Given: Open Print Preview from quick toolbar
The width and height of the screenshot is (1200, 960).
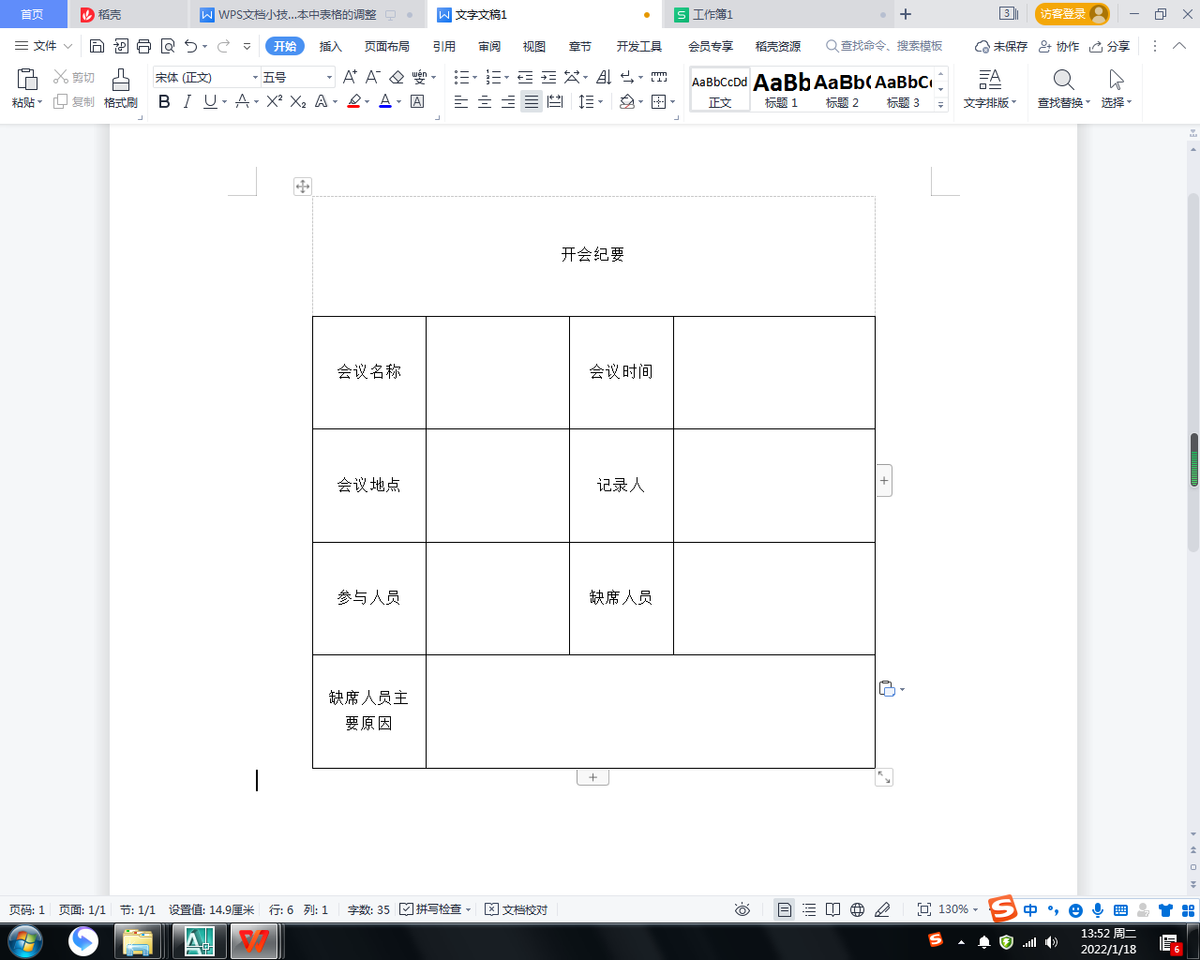Looking at the screenshot, I should click(167, 46).
